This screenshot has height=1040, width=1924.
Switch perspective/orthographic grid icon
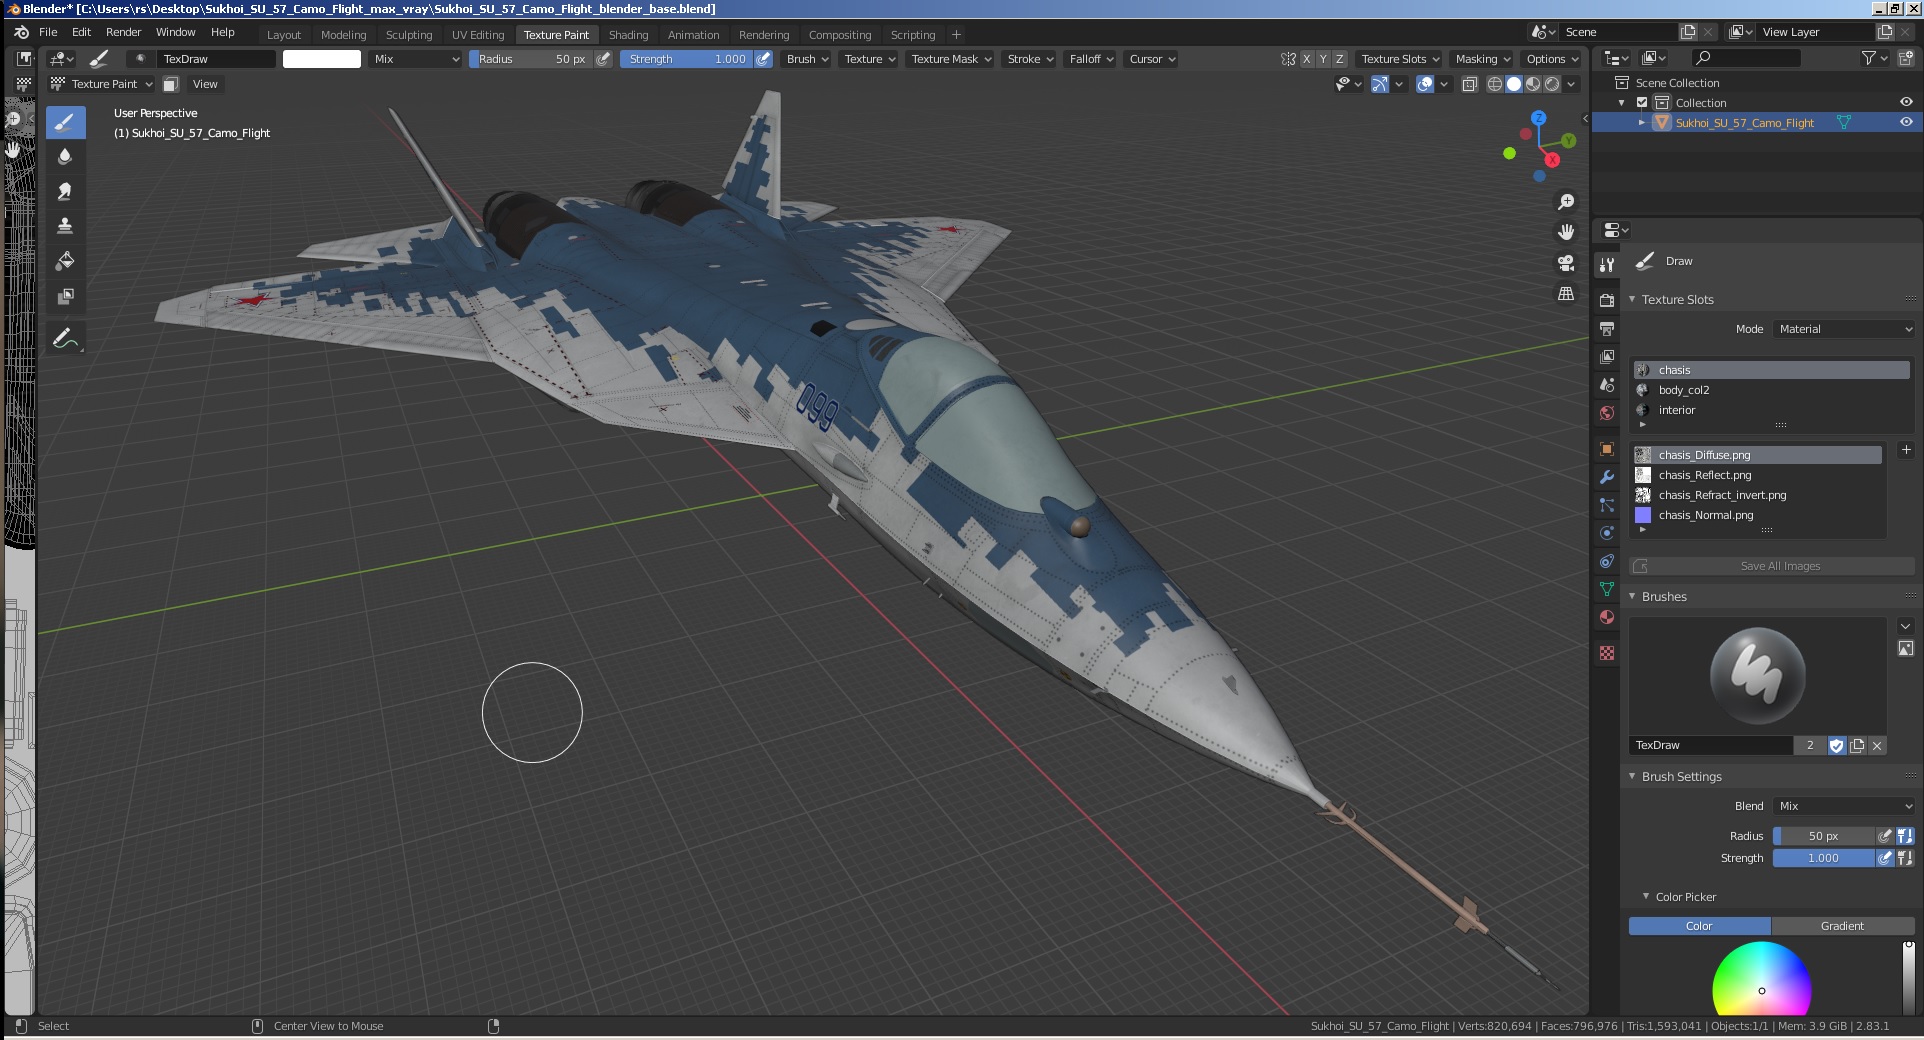[x=1566, y=293]
